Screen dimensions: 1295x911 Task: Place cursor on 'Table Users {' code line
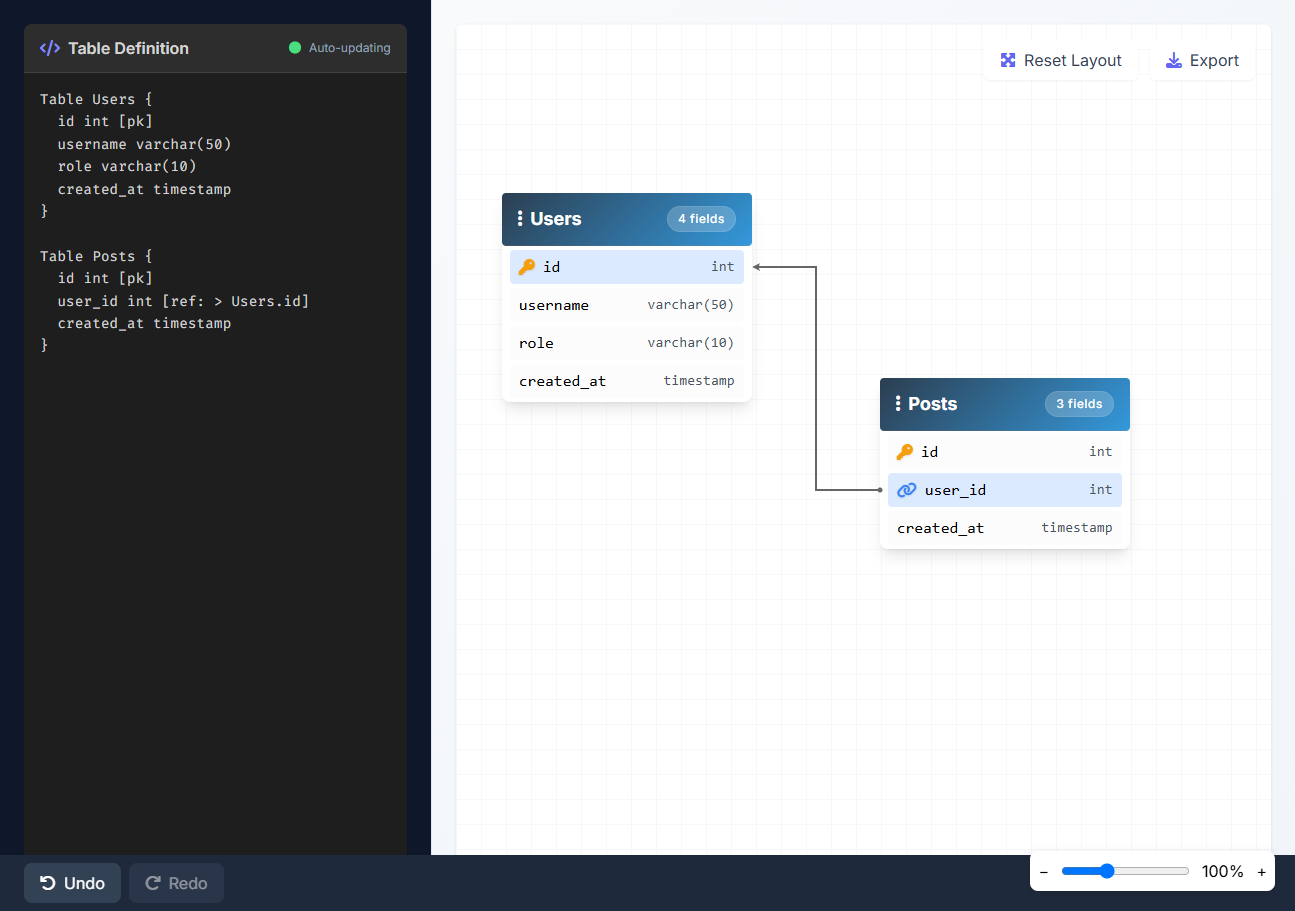pyautogui.click(x=96, y=99)
